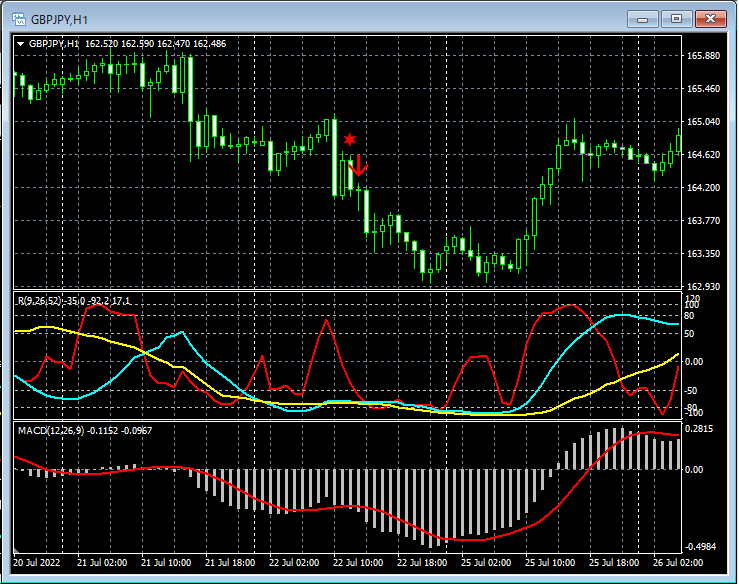Click the 25 Jul 02:00 time axis label
The image size is (739, 584).
tap(486, 563)
